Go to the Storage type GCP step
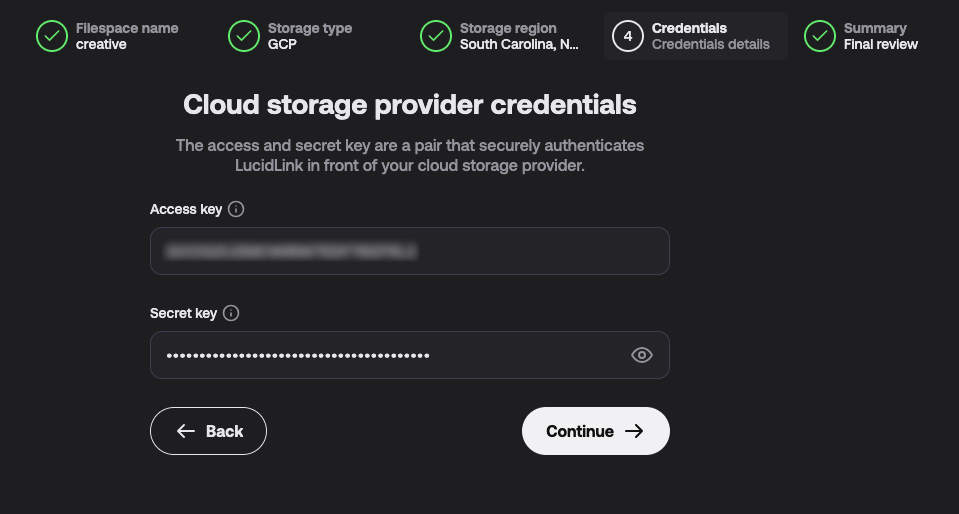The width and height of the screenshot is (959, 514). click(x=291, y=36)
